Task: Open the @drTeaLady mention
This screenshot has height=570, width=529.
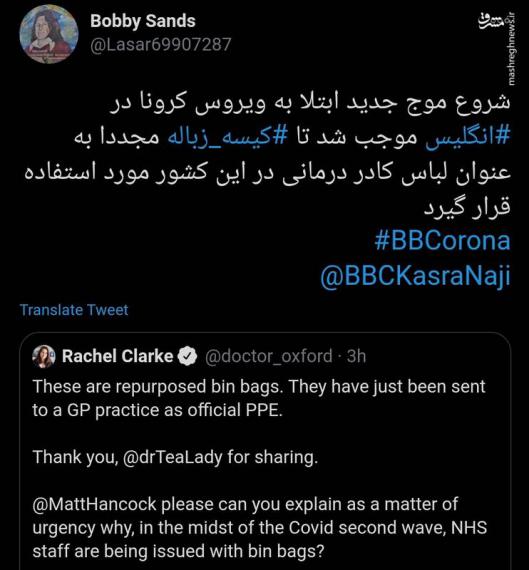Action: (x=173, y=457)
